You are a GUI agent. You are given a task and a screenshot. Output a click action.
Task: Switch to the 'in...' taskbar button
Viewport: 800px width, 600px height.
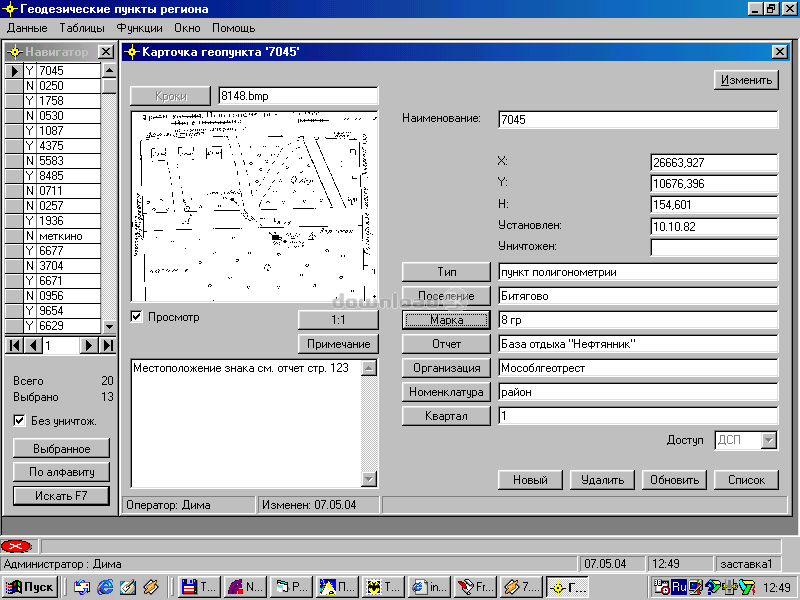[429, 587]
